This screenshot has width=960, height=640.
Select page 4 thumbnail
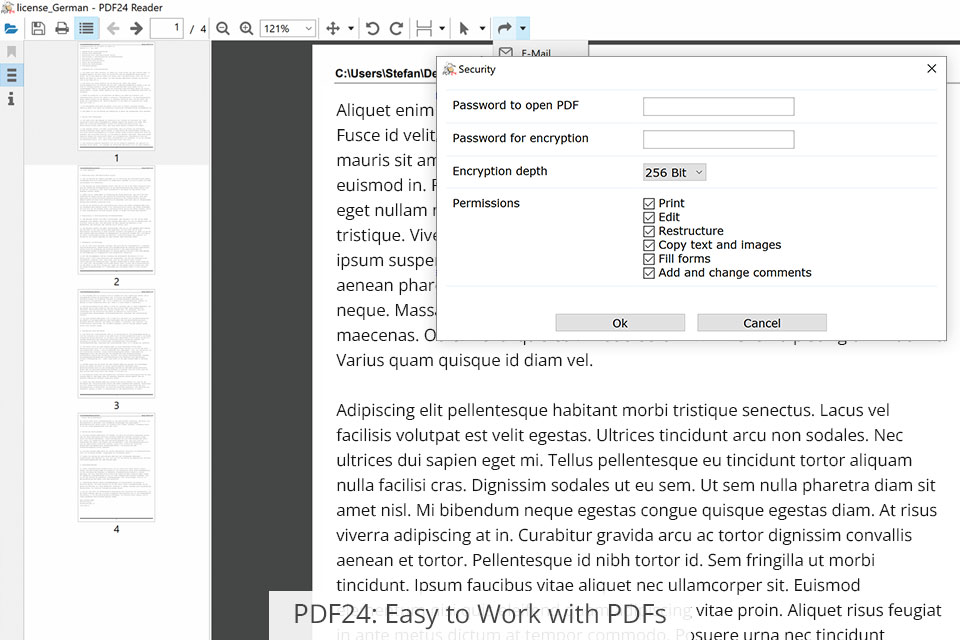coord(116,467)
